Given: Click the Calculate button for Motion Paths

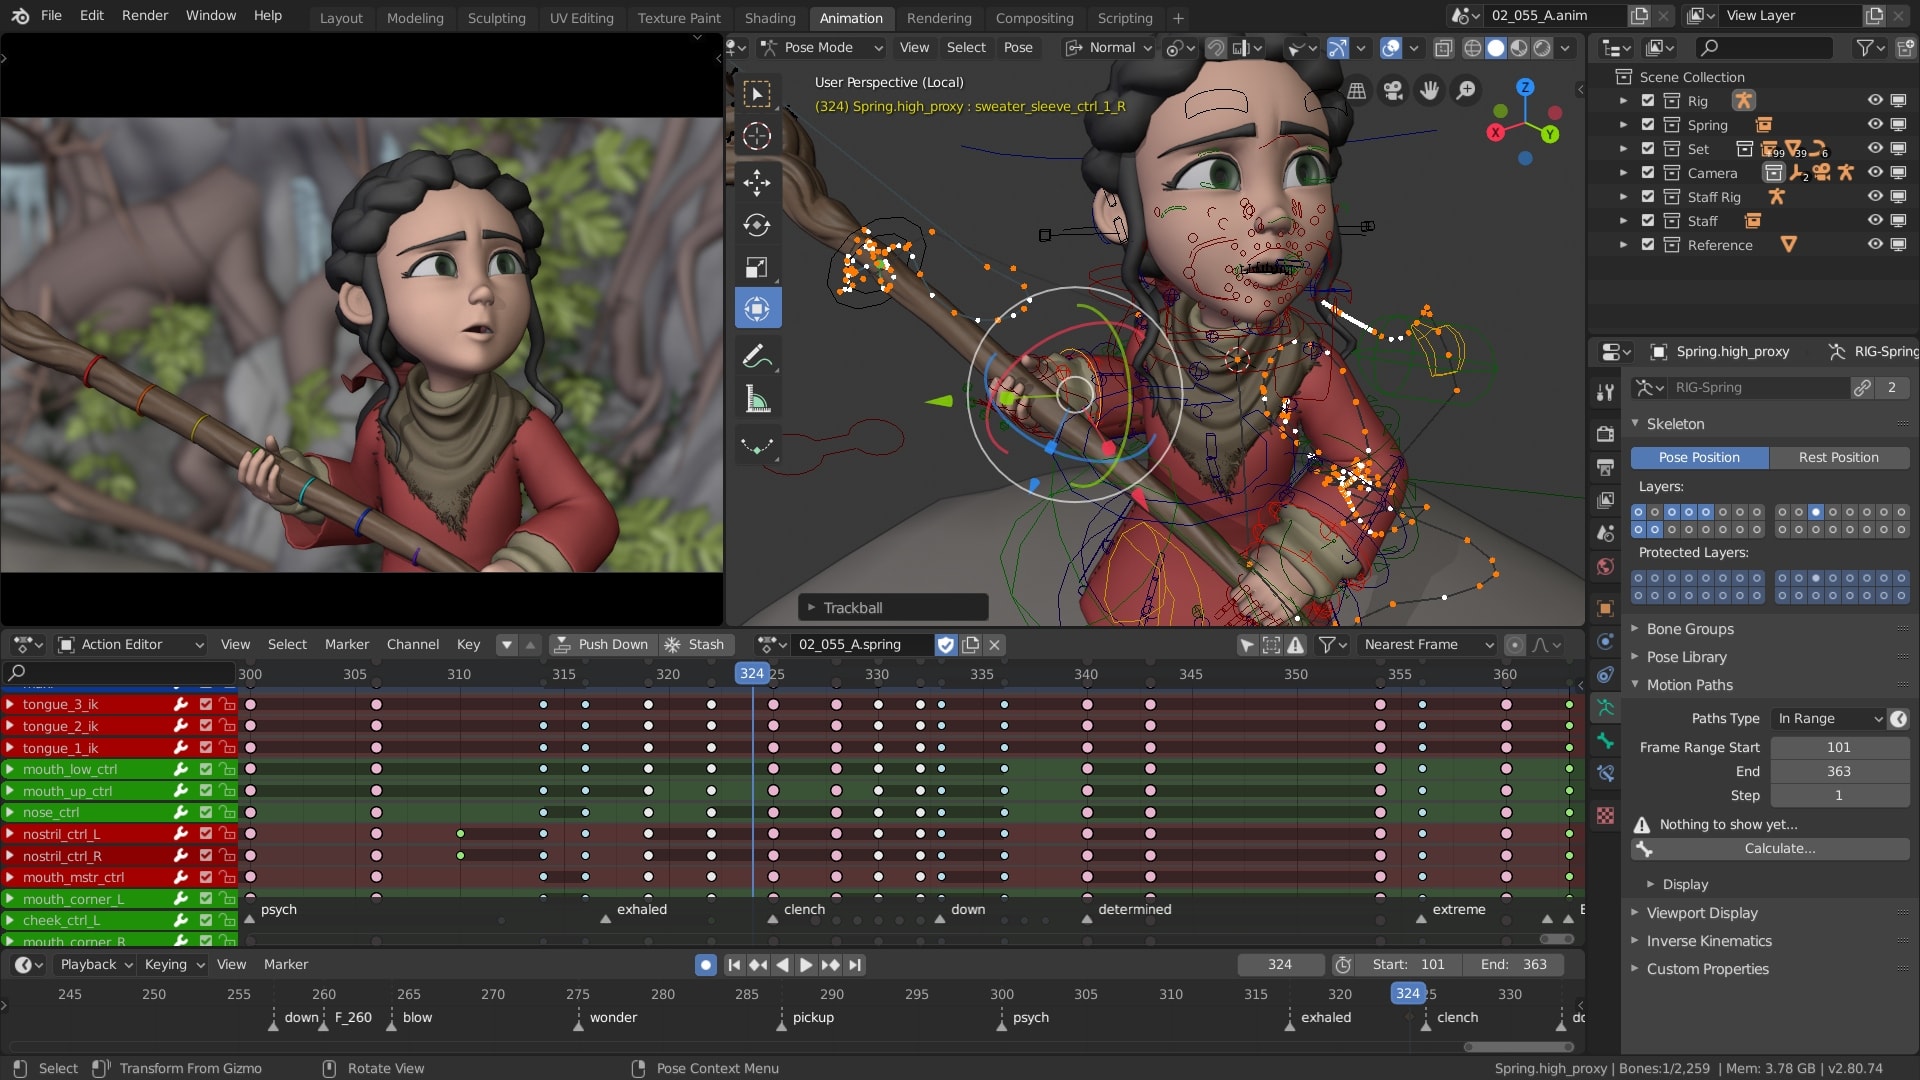Looking at the screenshot, I should [x=1780, y=848].
